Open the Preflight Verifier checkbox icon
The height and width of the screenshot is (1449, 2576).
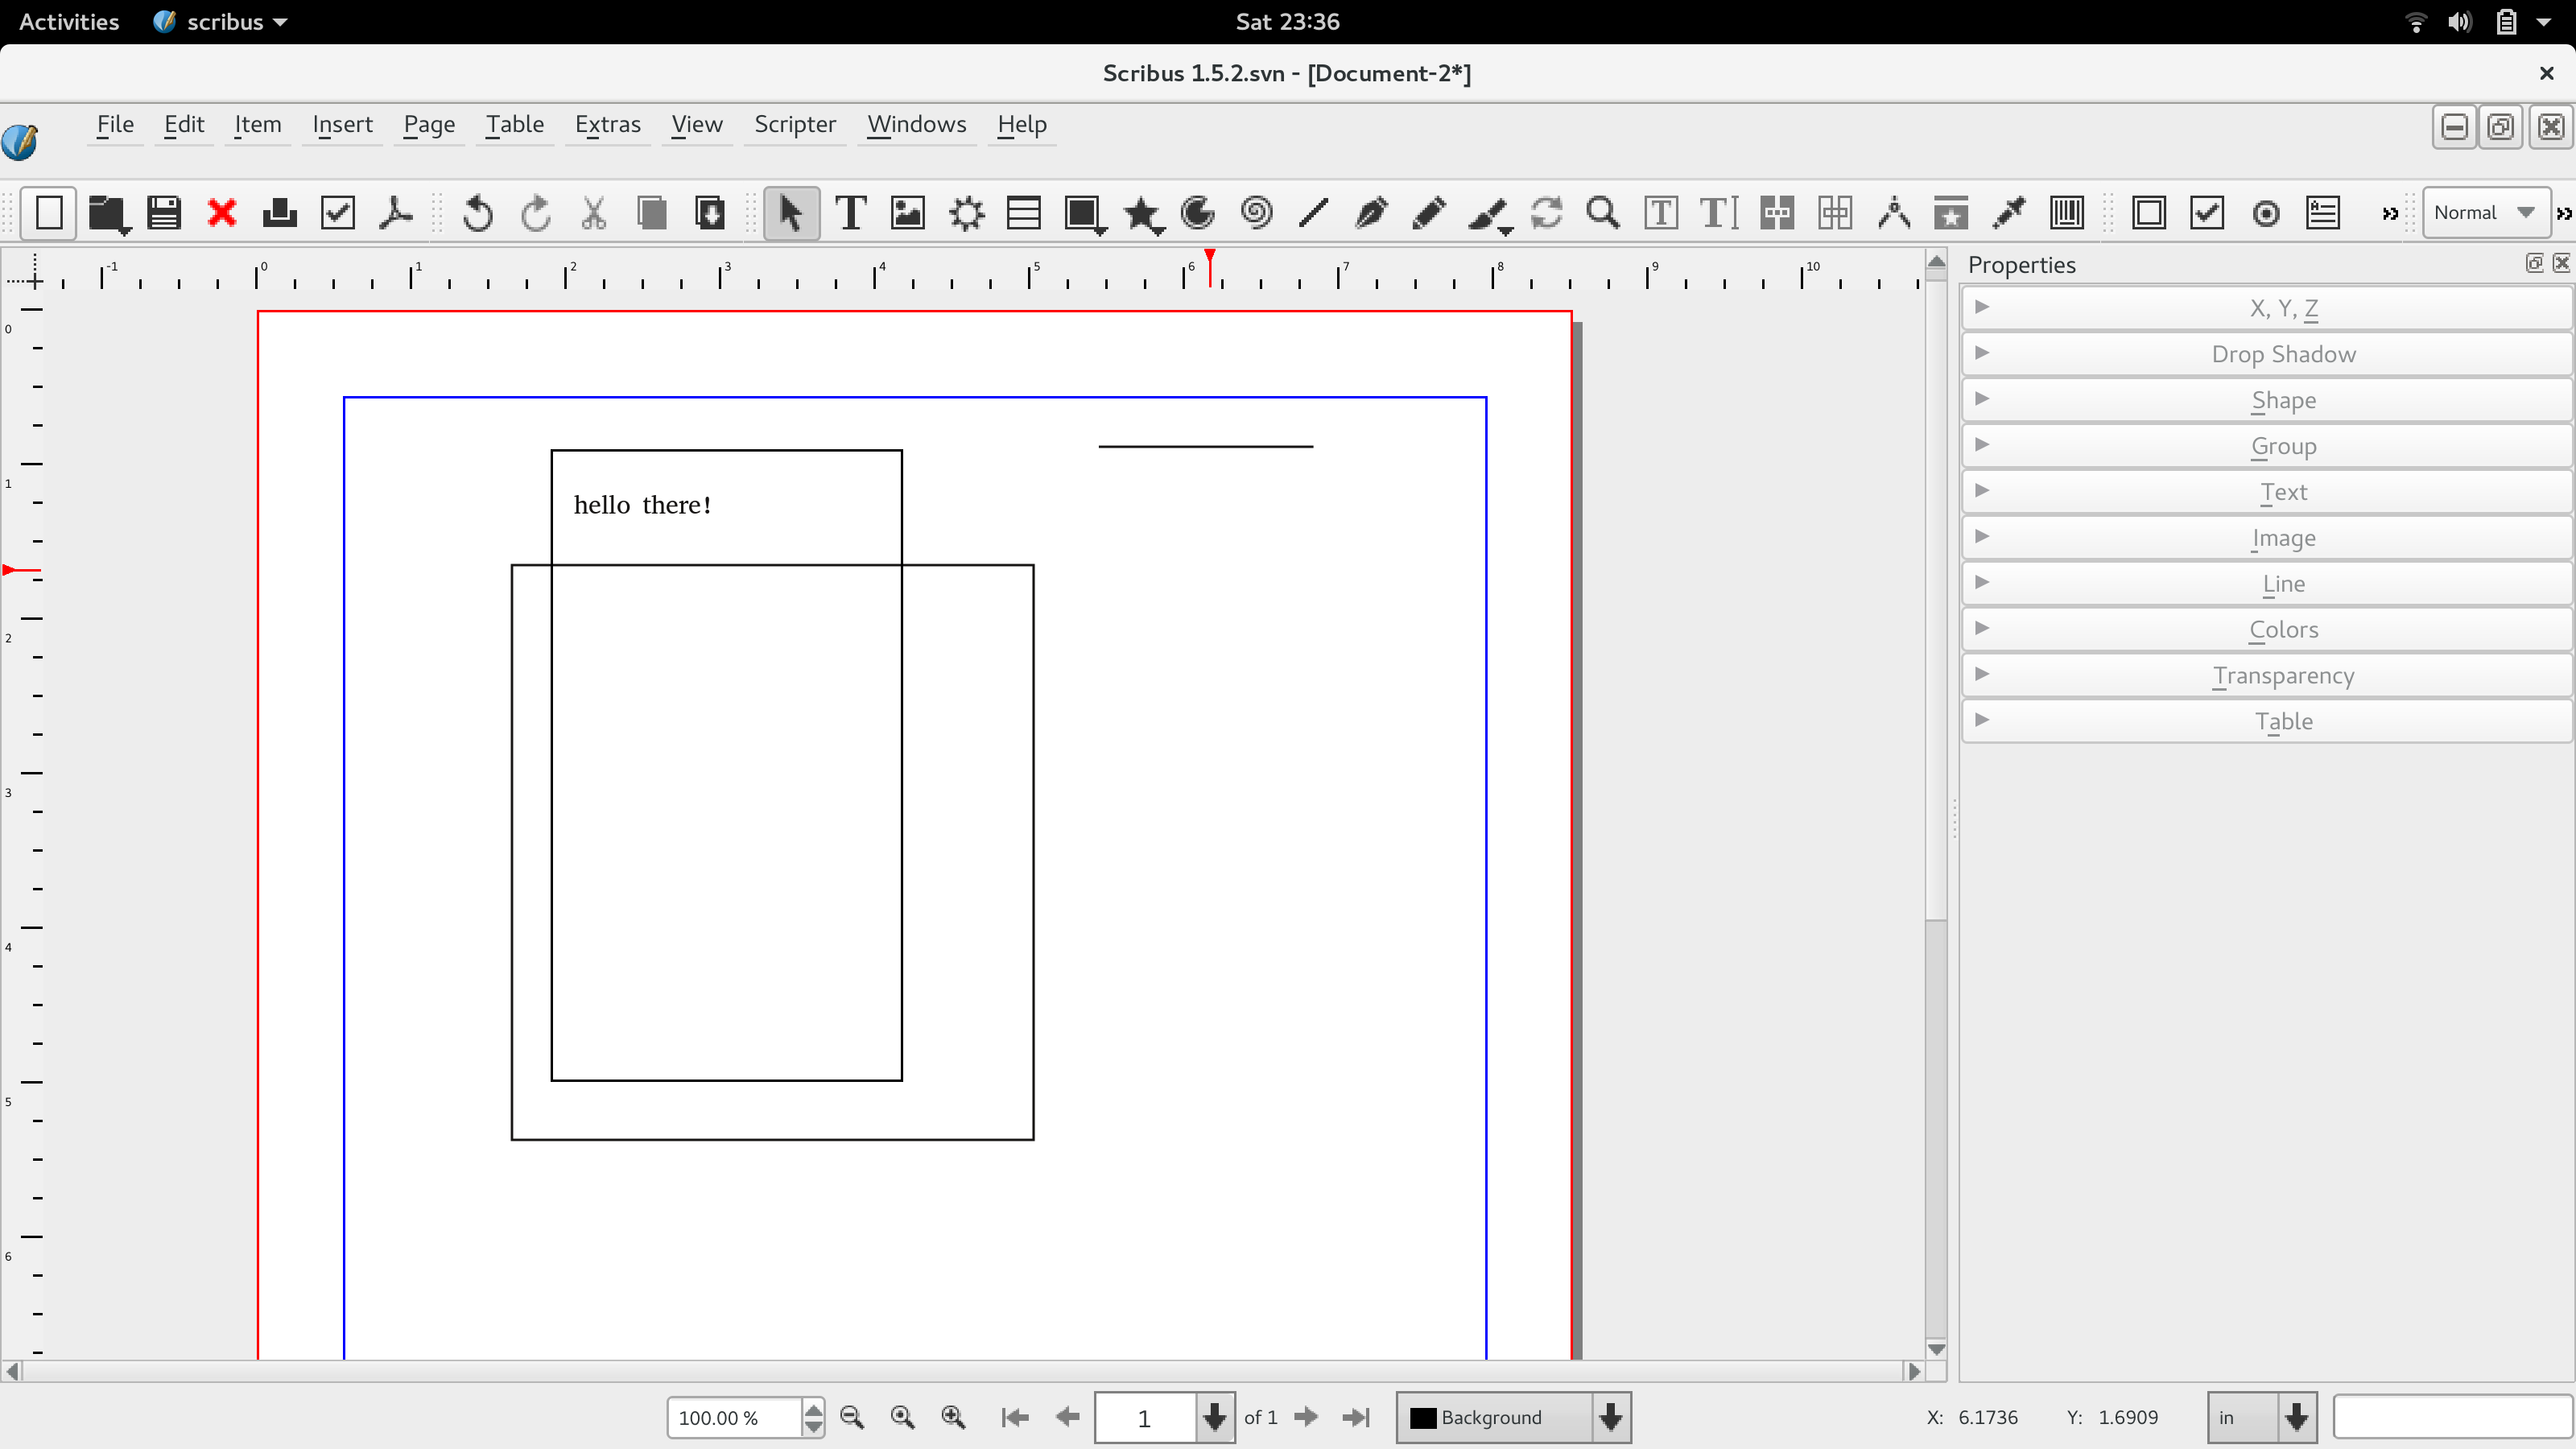point(338,213)
